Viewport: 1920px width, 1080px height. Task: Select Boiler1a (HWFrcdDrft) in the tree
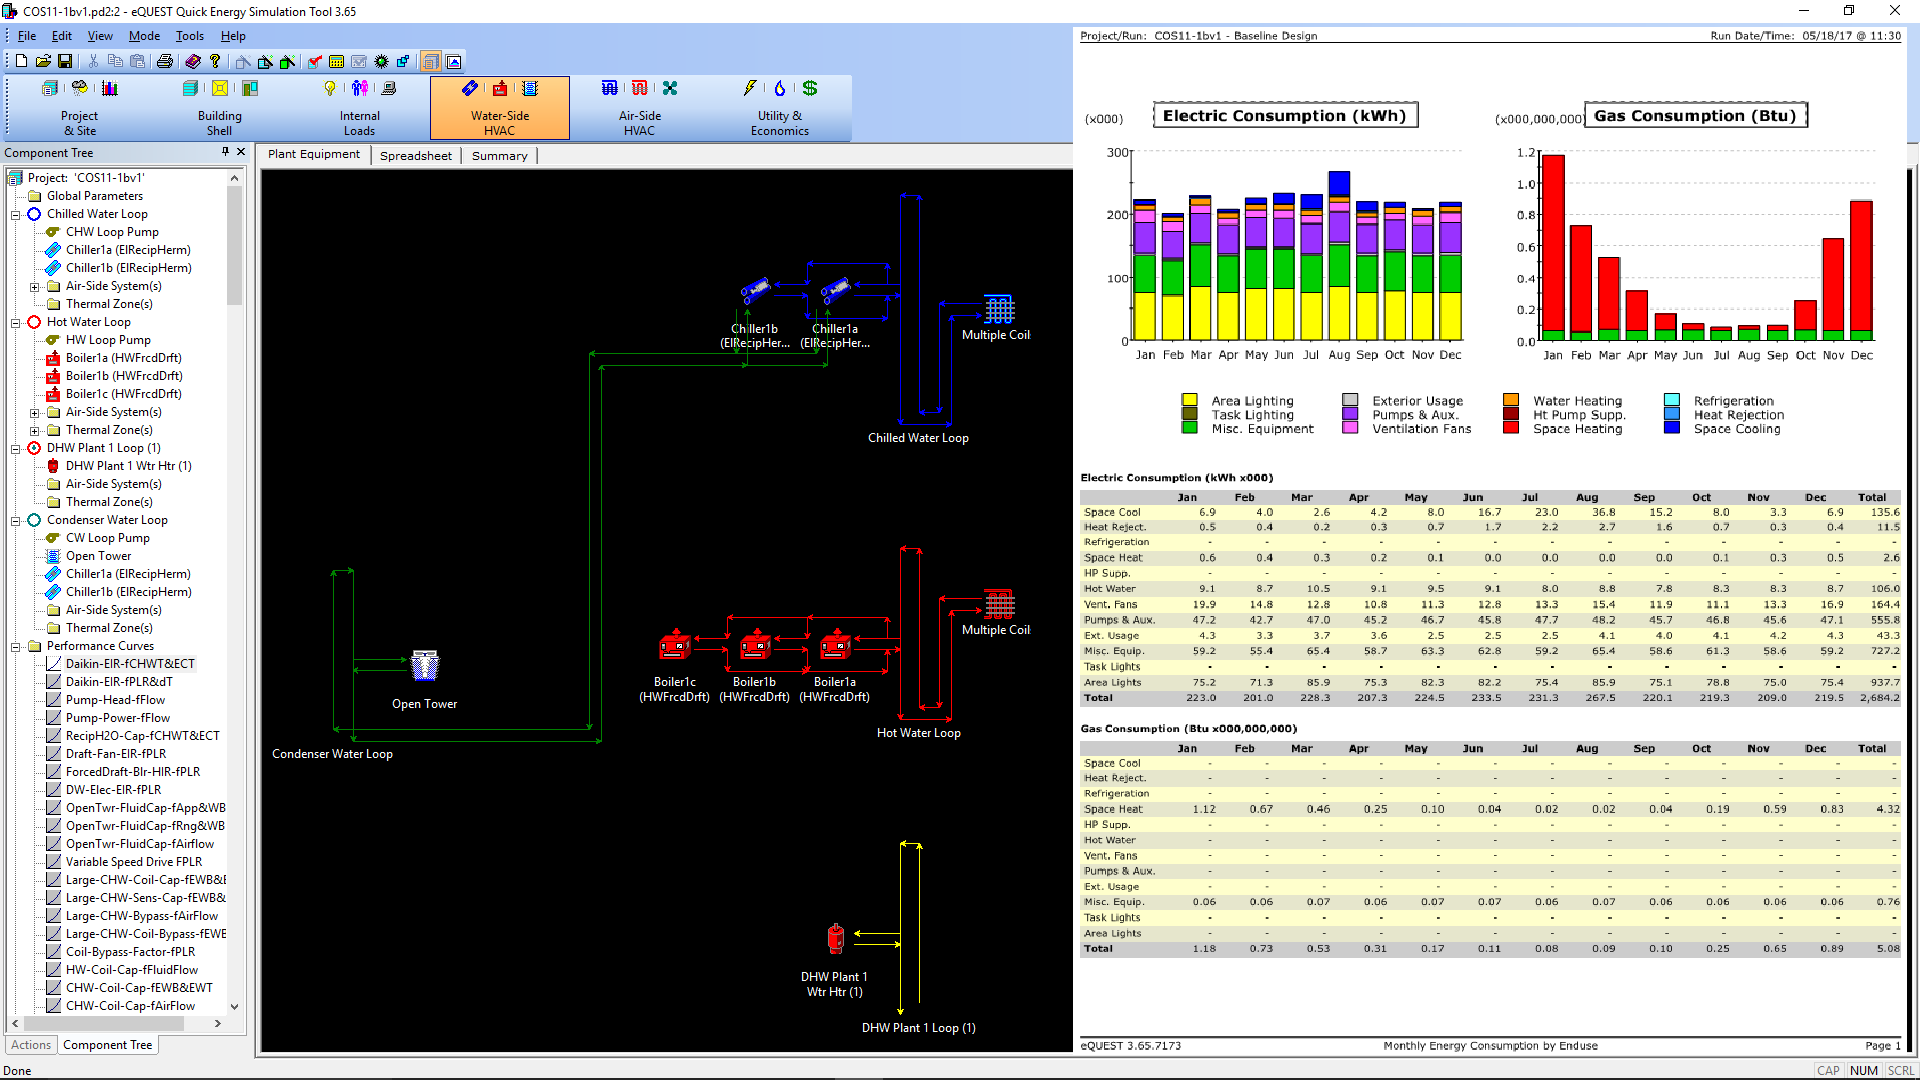click(x=124, y=358)
